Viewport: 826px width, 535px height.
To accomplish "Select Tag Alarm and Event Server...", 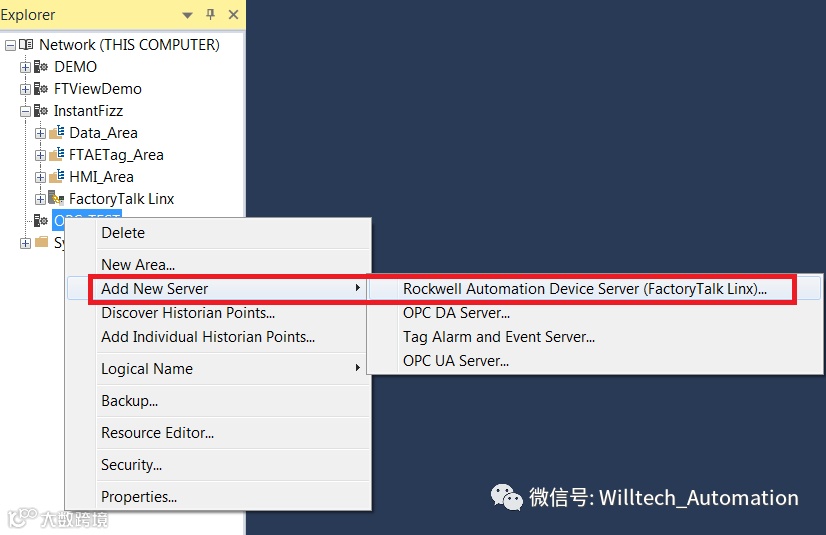I will pyautogui.click(x=595, y=337).
